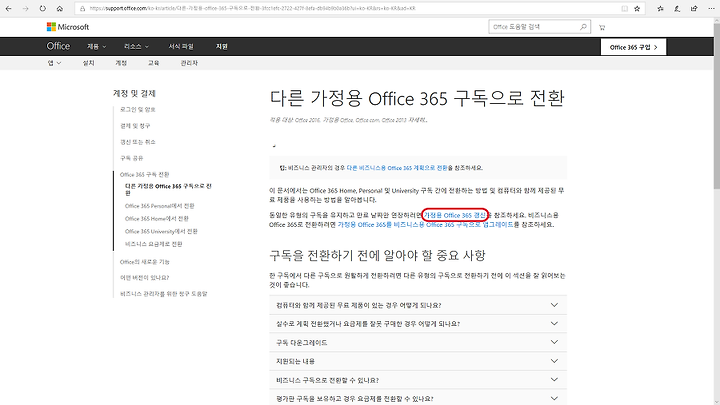Open the 제품 dropdown menu
Image resolution: width=720 pixels, height=405 pixels.
97,47
